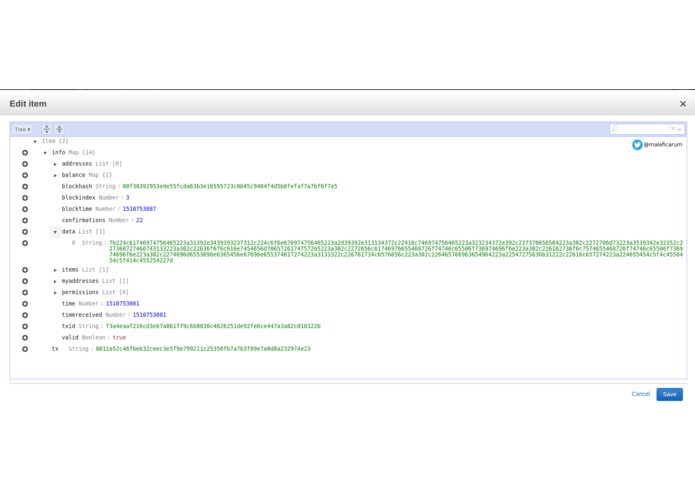The image size is (695, 494).
Task: Select the blockindex value 3
Action: click(x=127, y=198)
